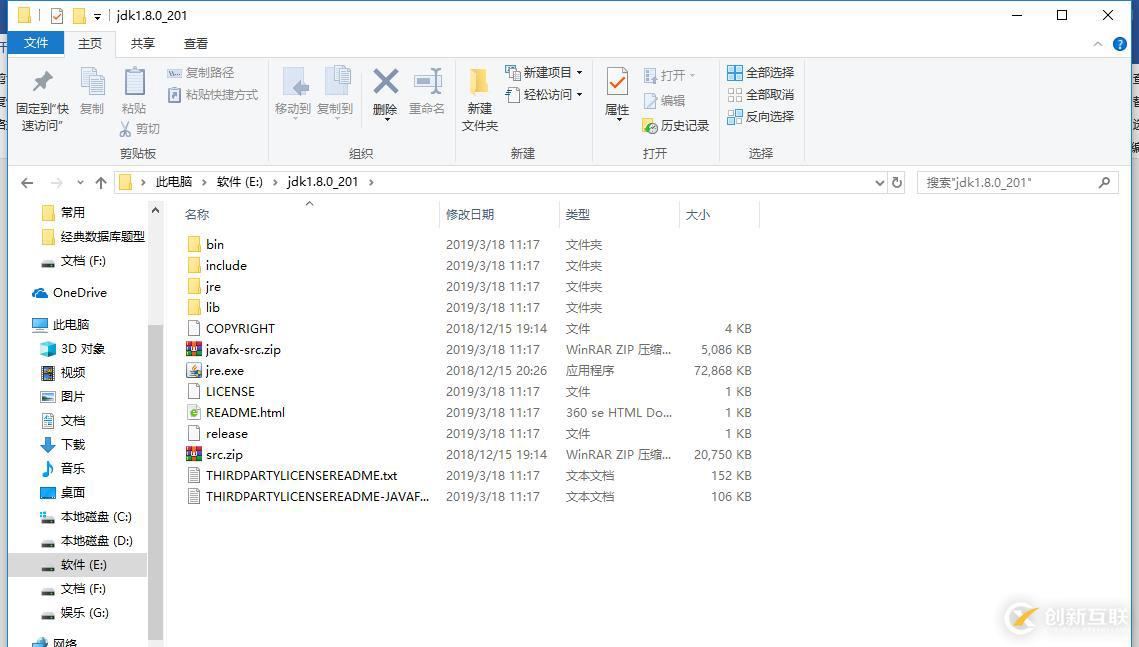
Task: Sort by Date Modified (修改日期) column
Action: (470, 214)
